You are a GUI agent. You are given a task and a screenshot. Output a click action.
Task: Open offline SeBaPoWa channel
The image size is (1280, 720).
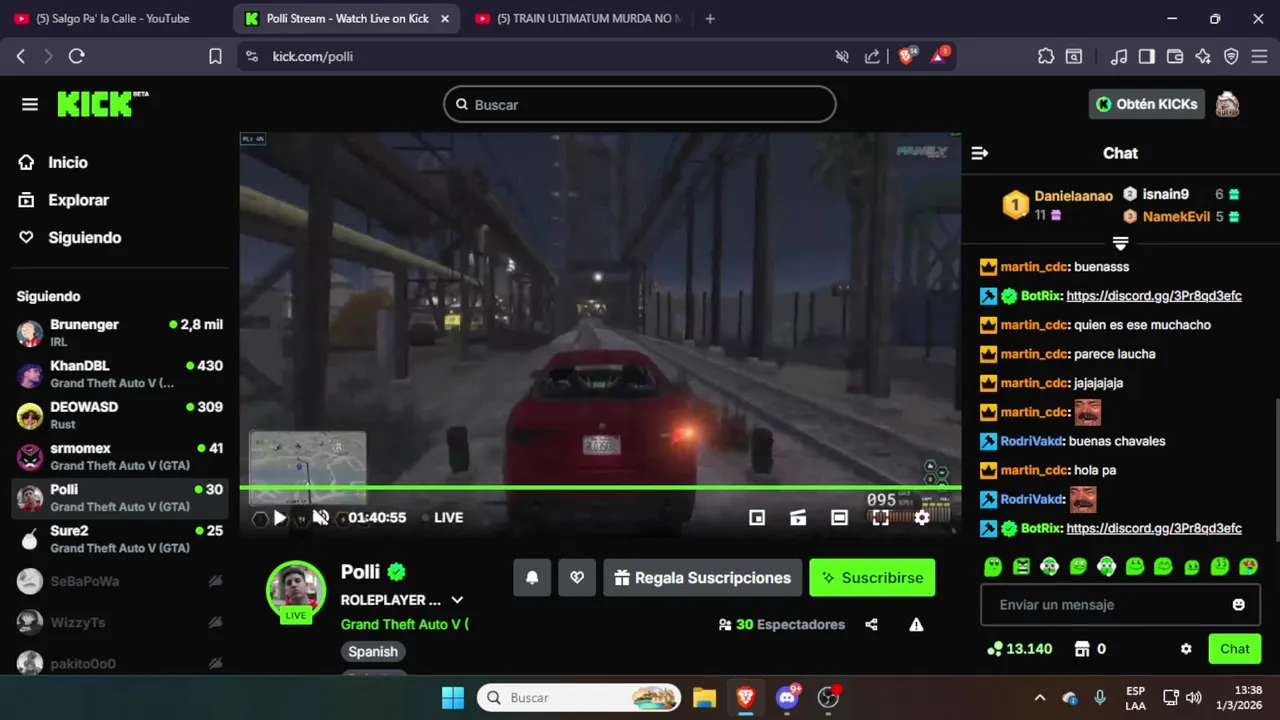click(120, 581)
